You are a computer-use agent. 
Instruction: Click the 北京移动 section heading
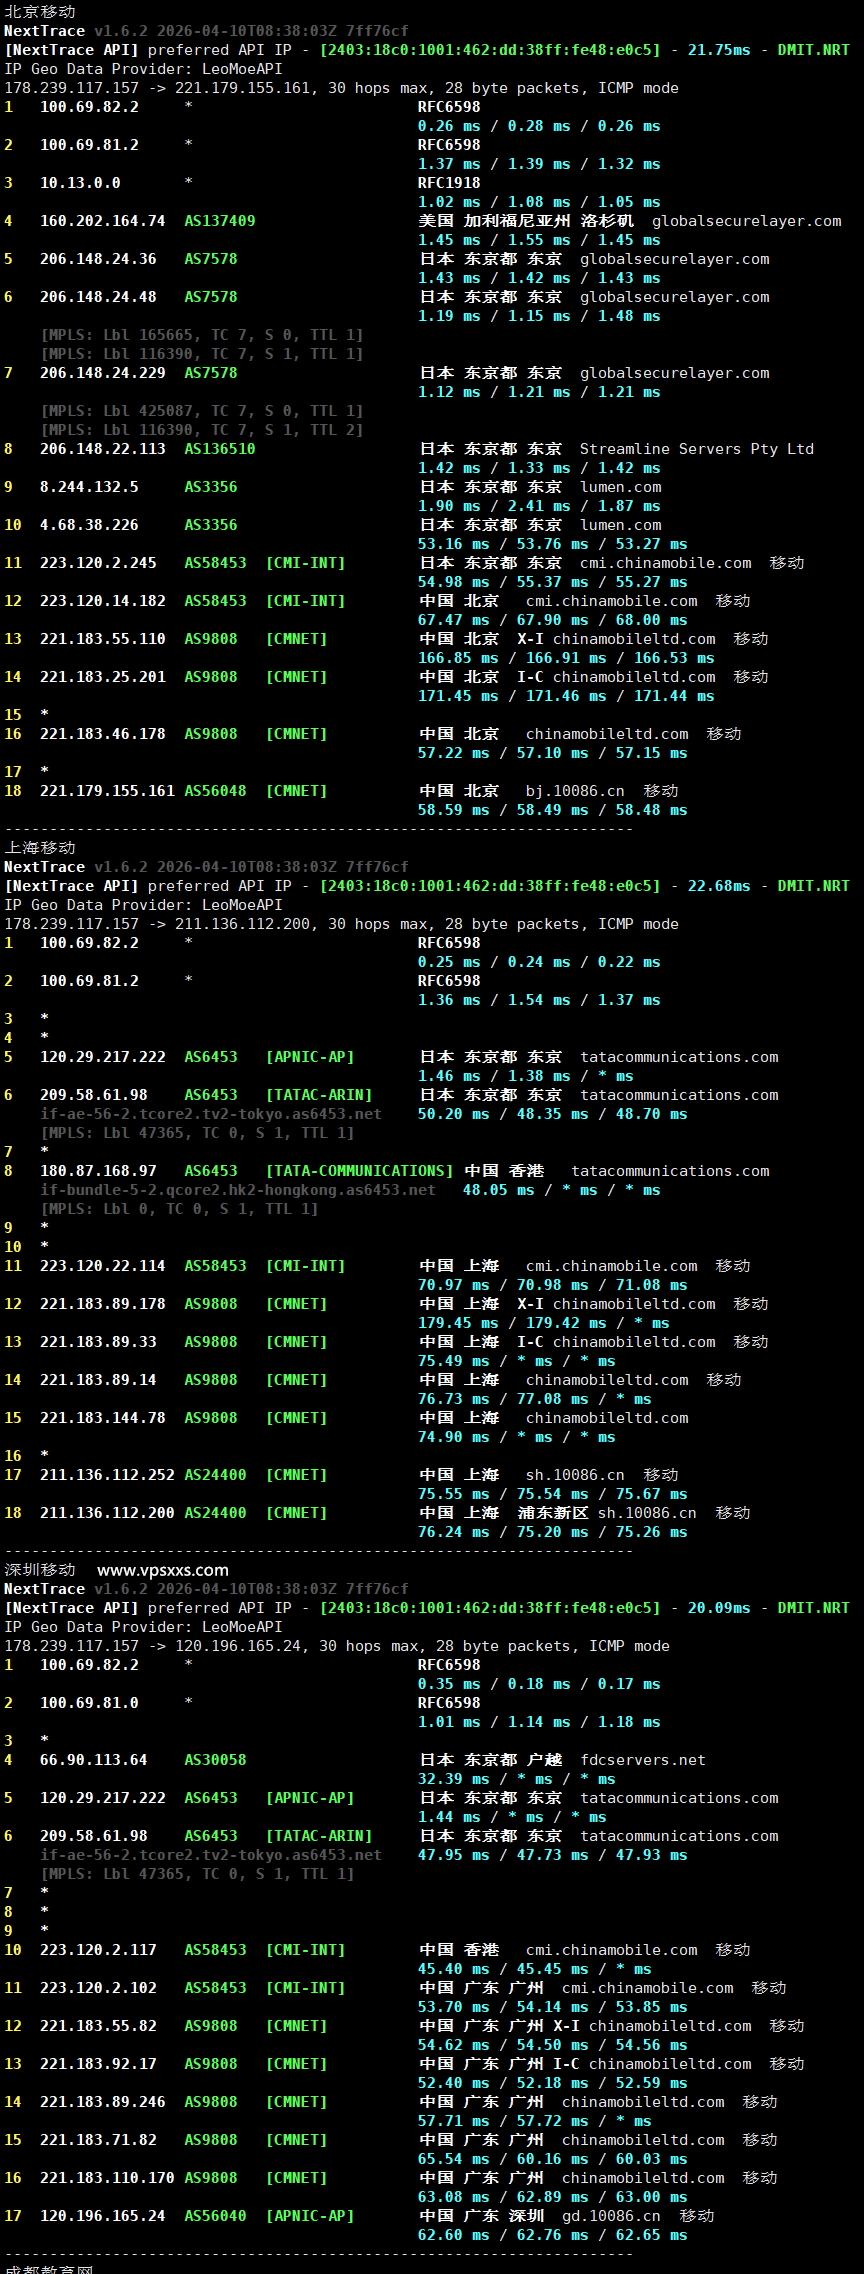pyautogui.click(x=40, y=11)
